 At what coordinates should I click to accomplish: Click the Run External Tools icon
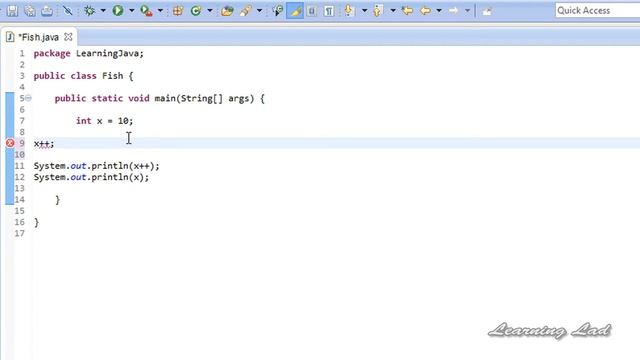tap(146, 11)
